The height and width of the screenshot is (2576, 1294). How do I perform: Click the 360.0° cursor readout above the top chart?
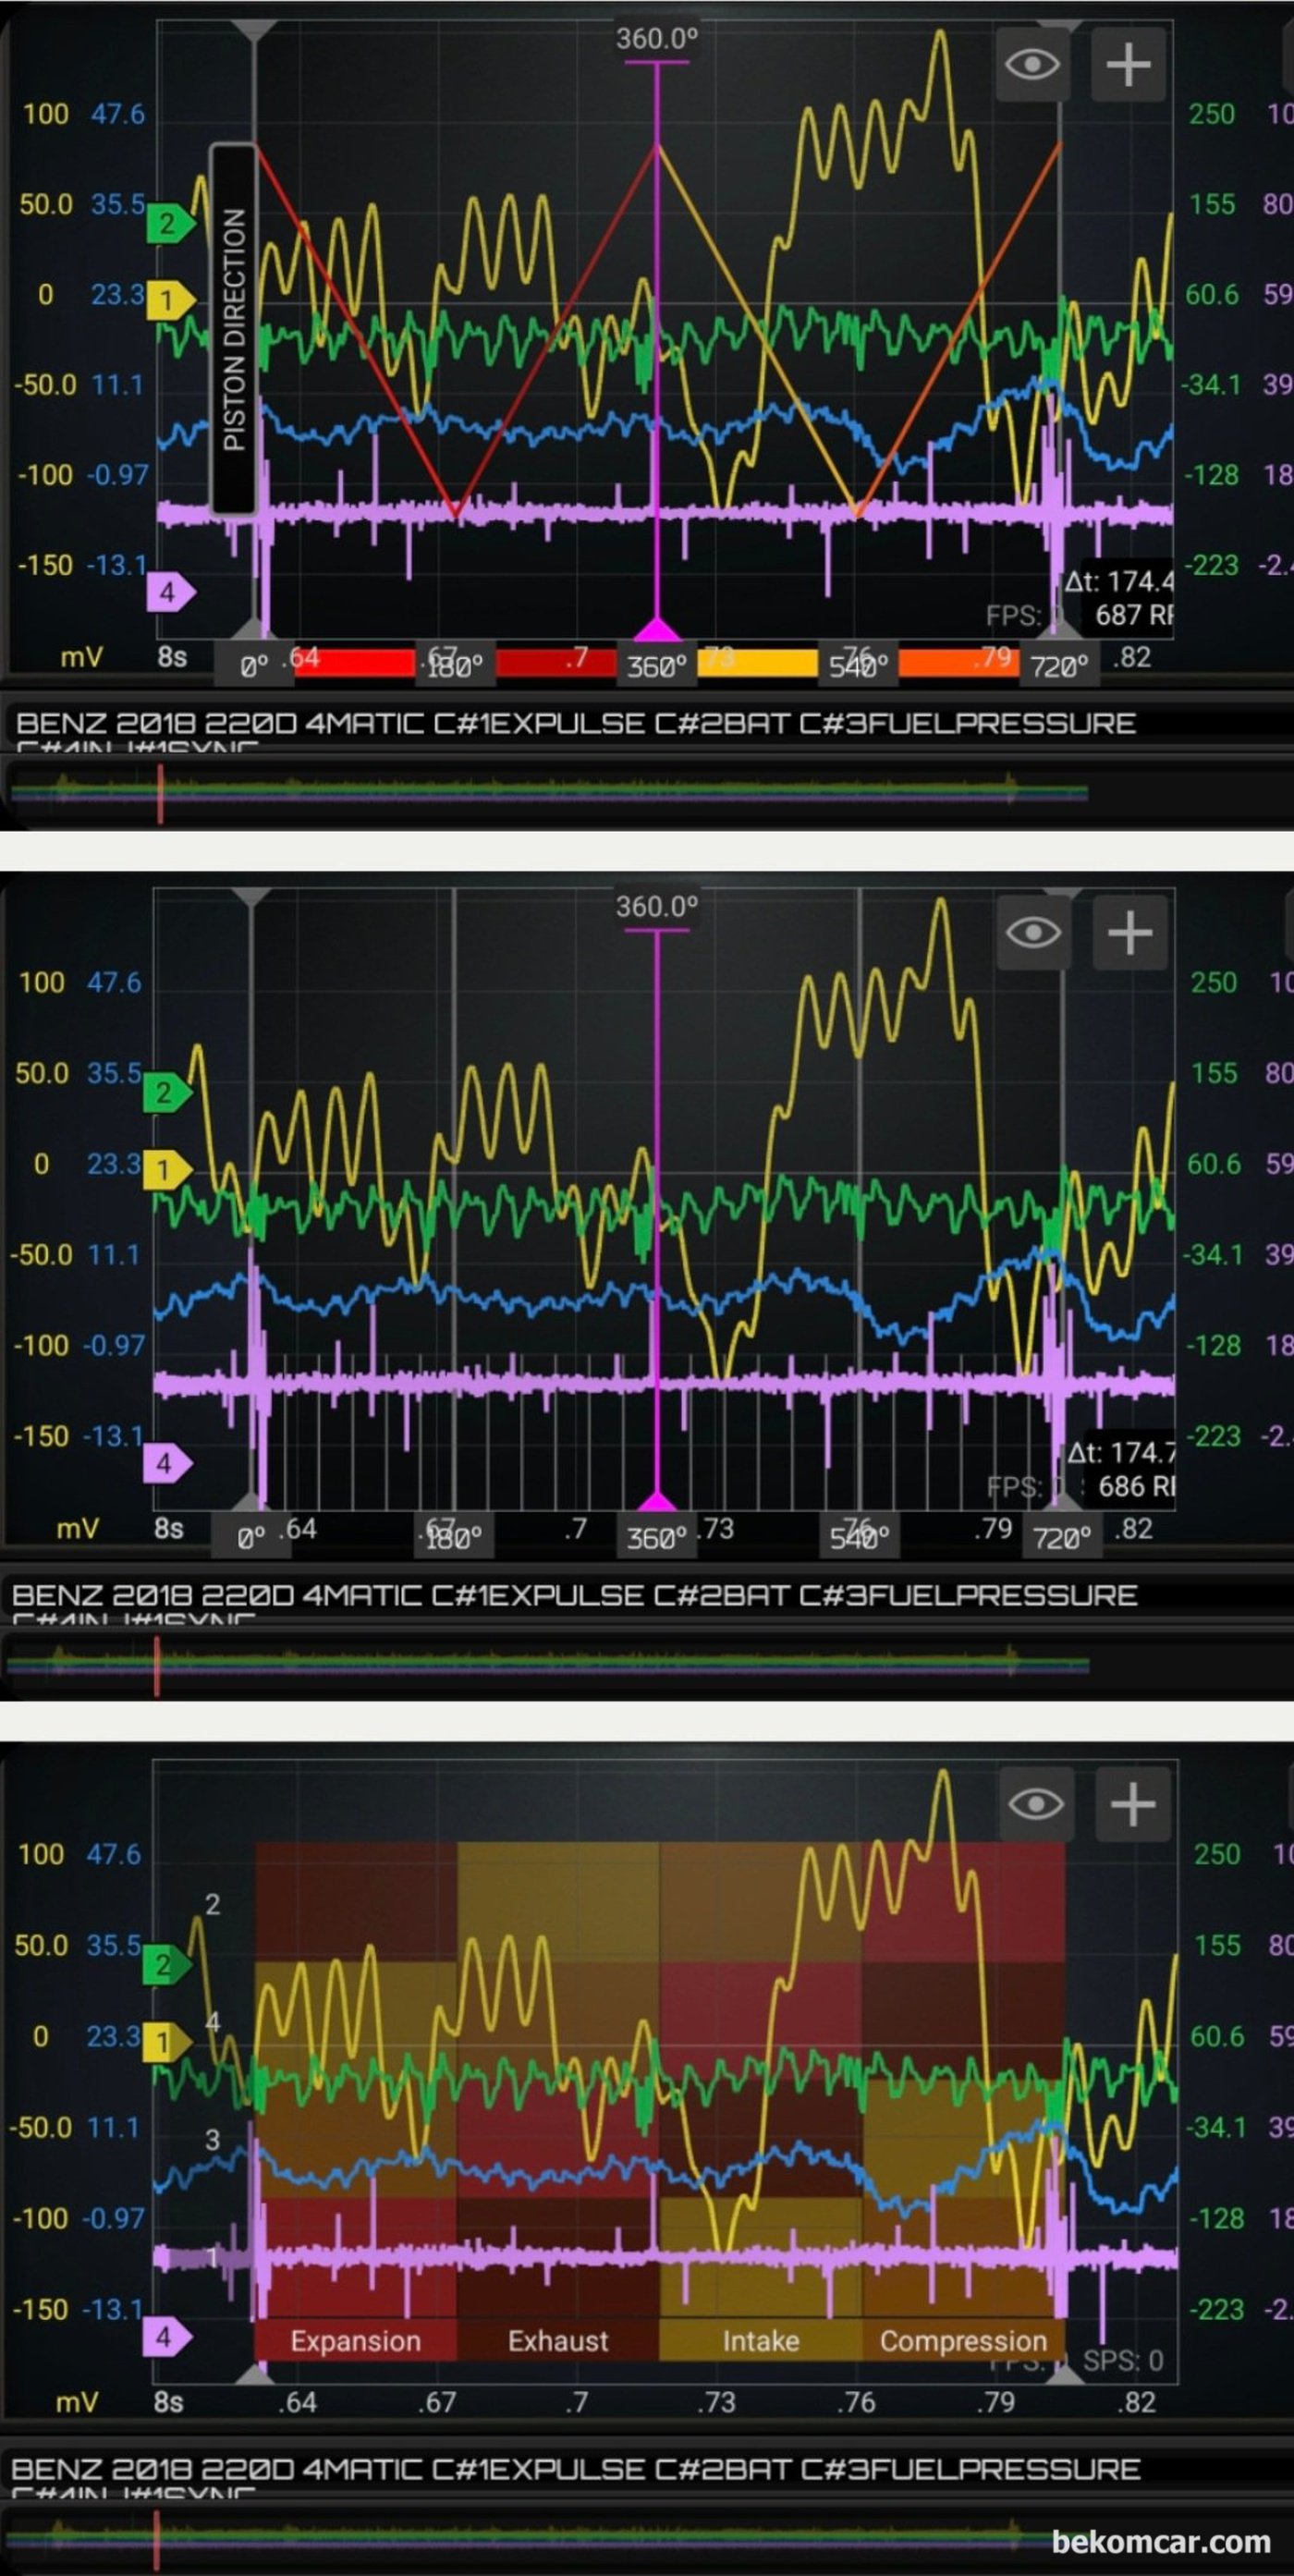657,39
